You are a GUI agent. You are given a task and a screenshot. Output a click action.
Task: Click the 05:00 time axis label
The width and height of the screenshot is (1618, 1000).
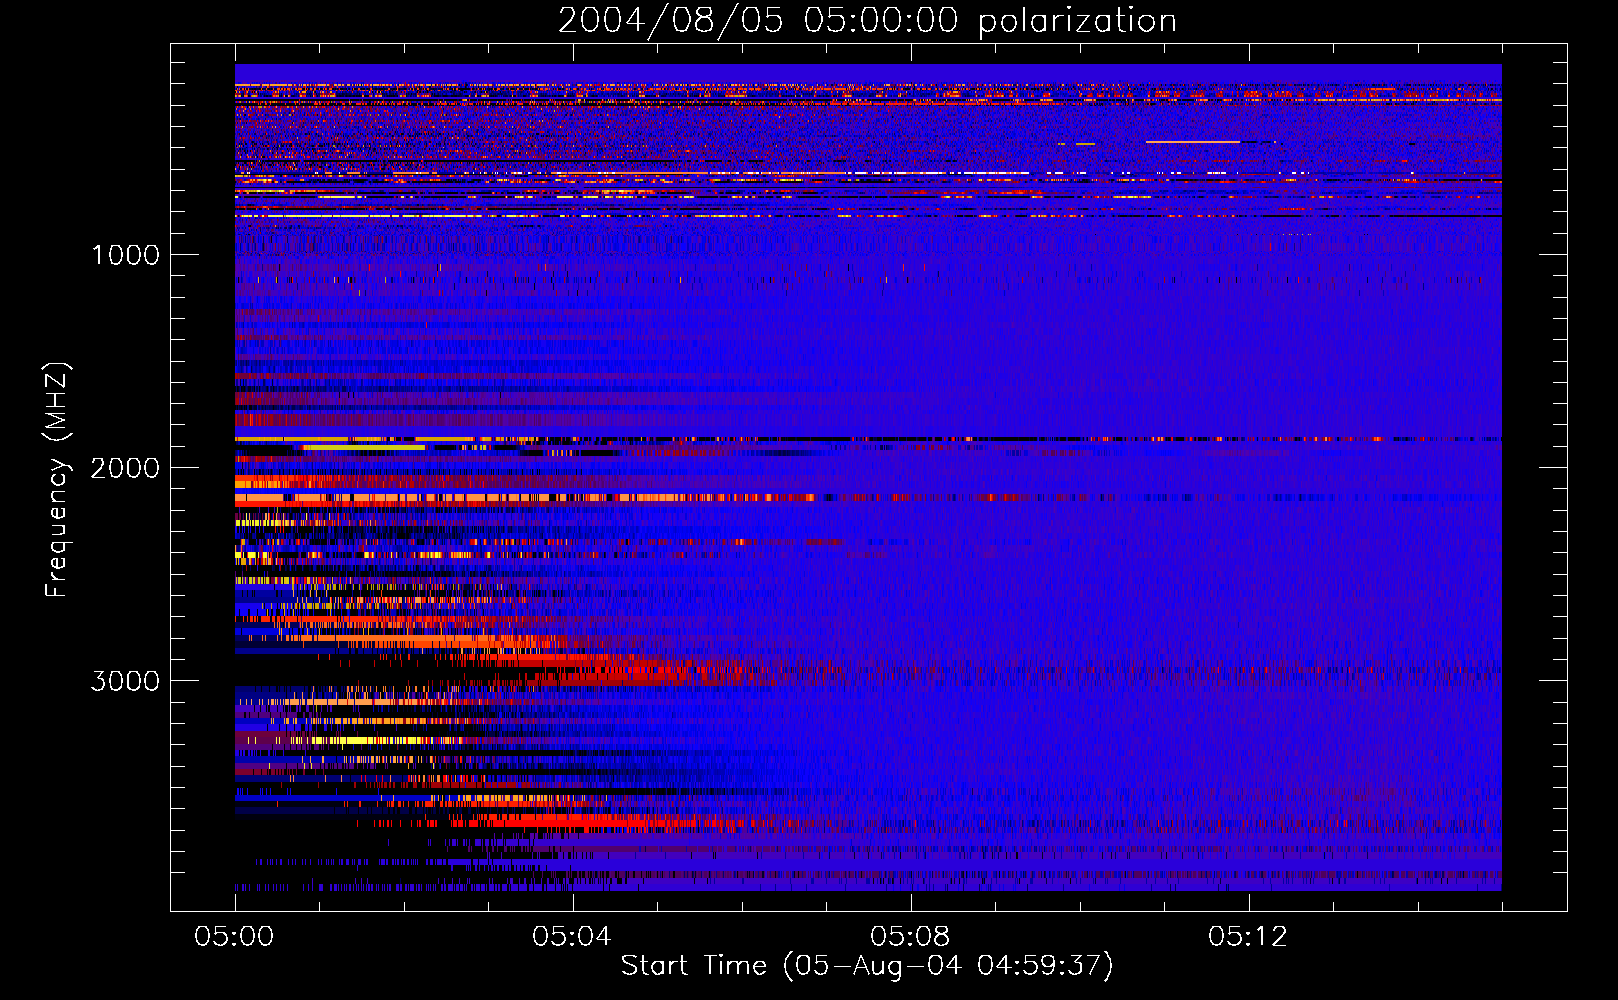tap(234, 937)
